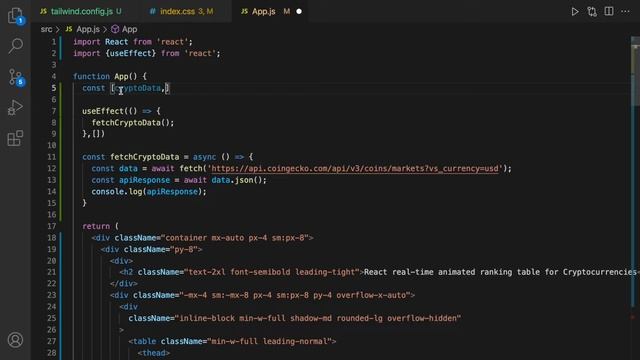The width and height of the screenshot is (640, 360).
Task: Place cursor on cryptoData in line 5
Action: [x=138, y=88]
